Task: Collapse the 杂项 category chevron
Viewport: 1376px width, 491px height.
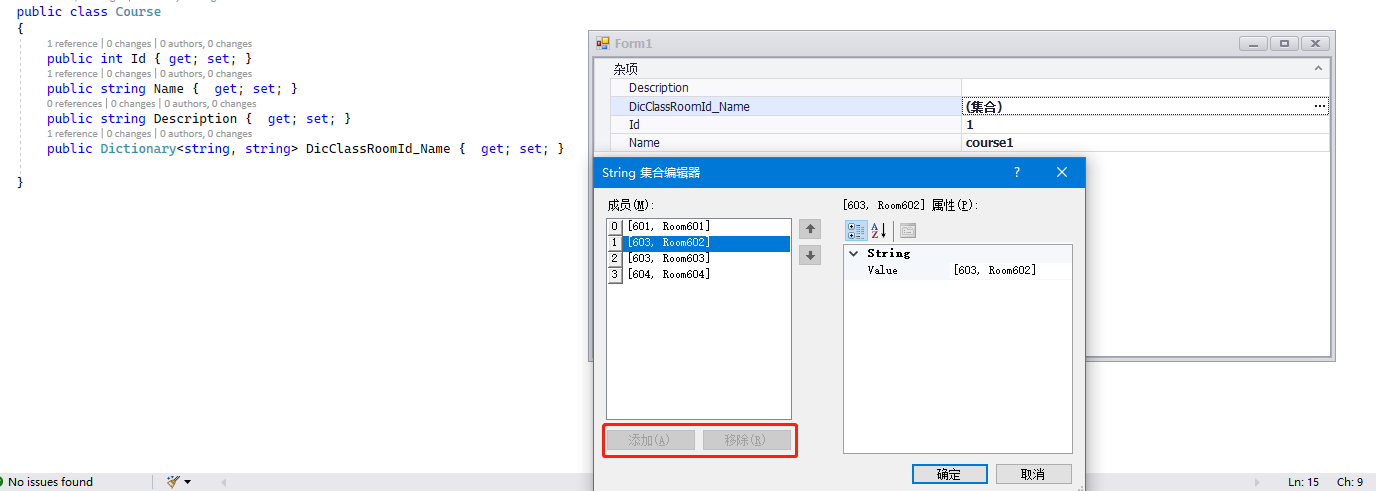Action: 1318,69
